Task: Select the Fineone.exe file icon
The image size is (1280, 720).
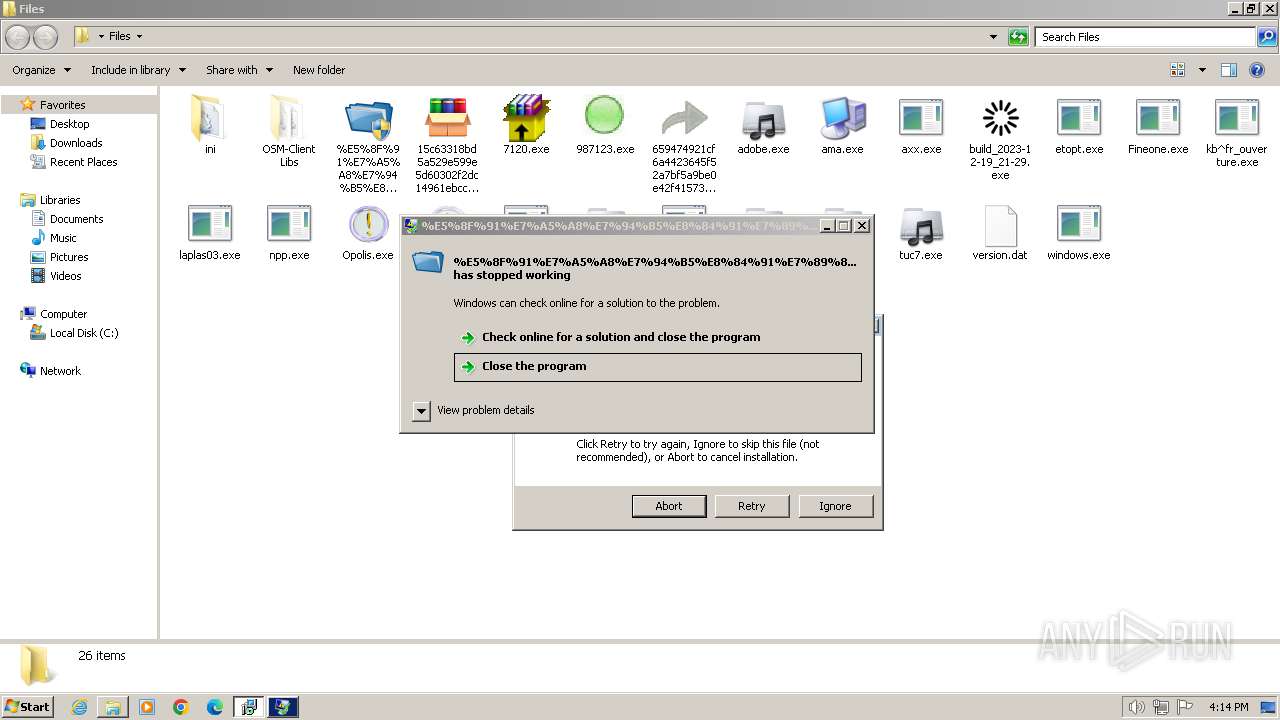Action: pyautogui.click(x=1158, y=119)
